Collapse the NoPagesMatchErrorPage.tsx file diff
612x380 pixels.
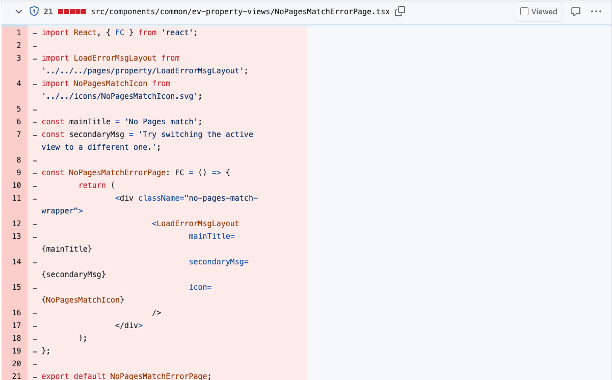pyautogui.click(x=18, y=12)
